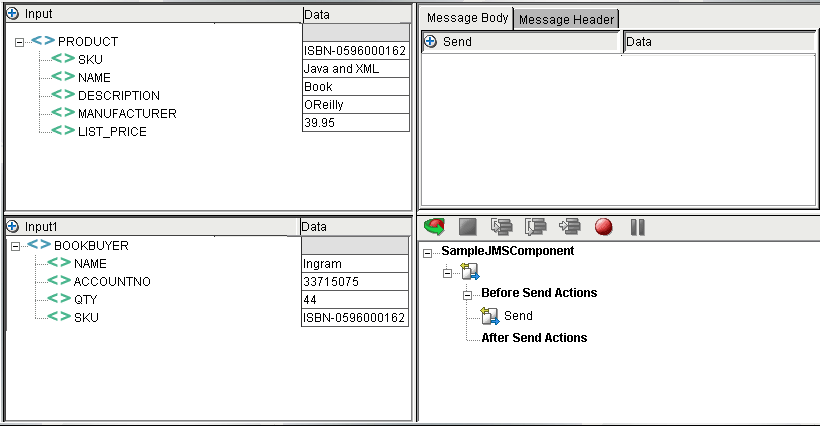
Task: Click the pause animation icon
Action: [x=637, y=227]
